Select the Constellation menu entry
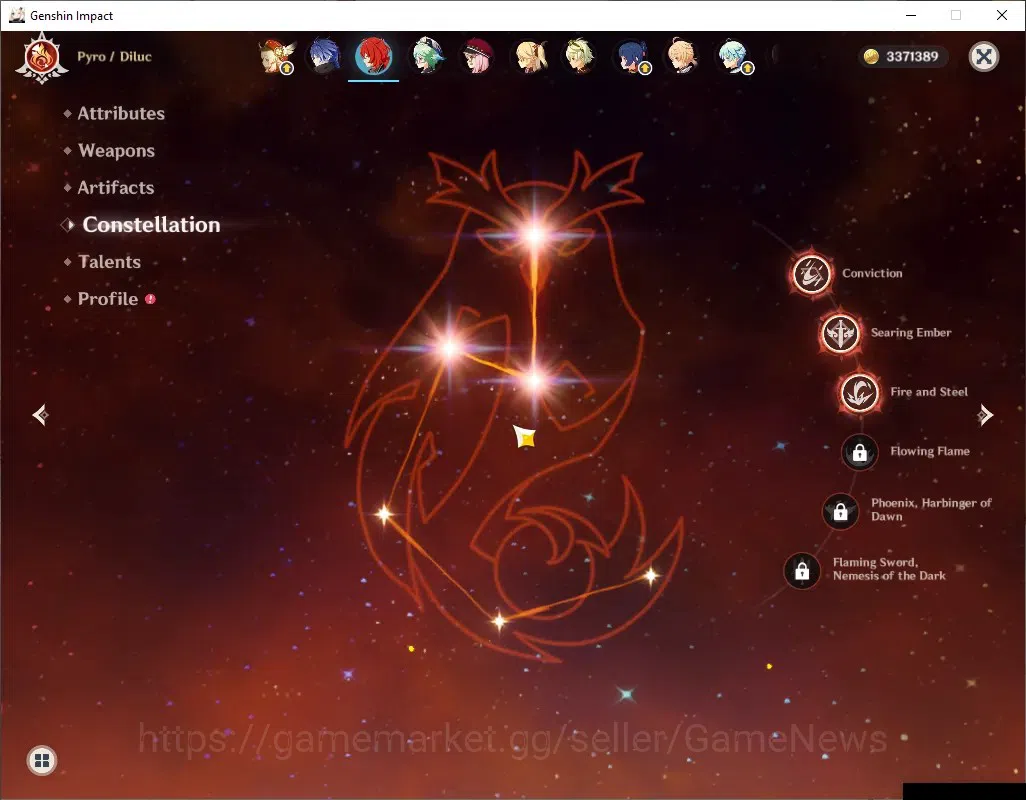Screen dimensions: 1026x800 coord(151,224)
